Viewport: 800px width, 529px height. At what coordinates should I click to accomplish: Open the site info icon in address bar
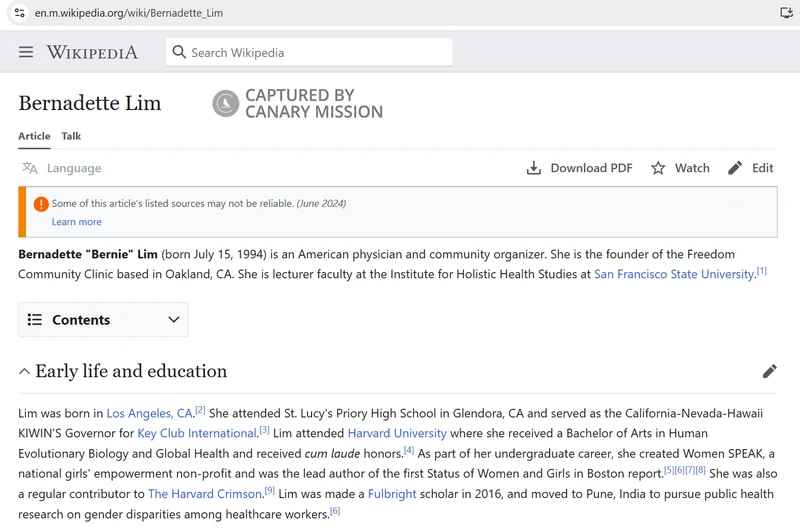tap(19, 13)
